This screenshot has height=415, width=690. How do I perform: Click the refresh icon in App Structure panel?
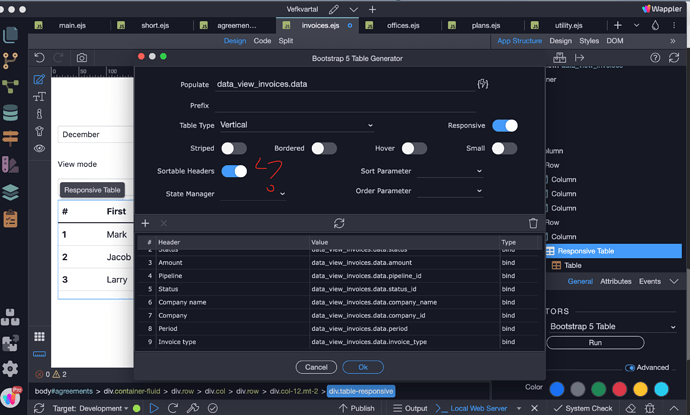tap(674, 58)
